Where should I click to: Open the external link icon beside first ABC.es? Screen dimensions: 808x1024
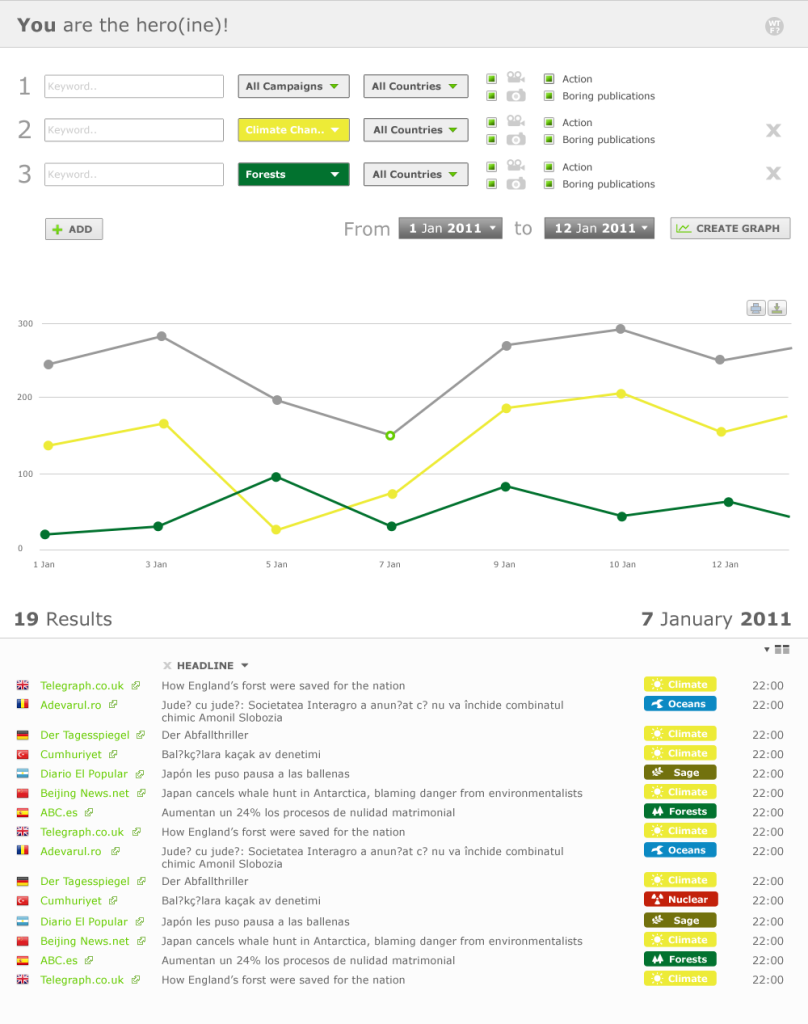(89, 812)
